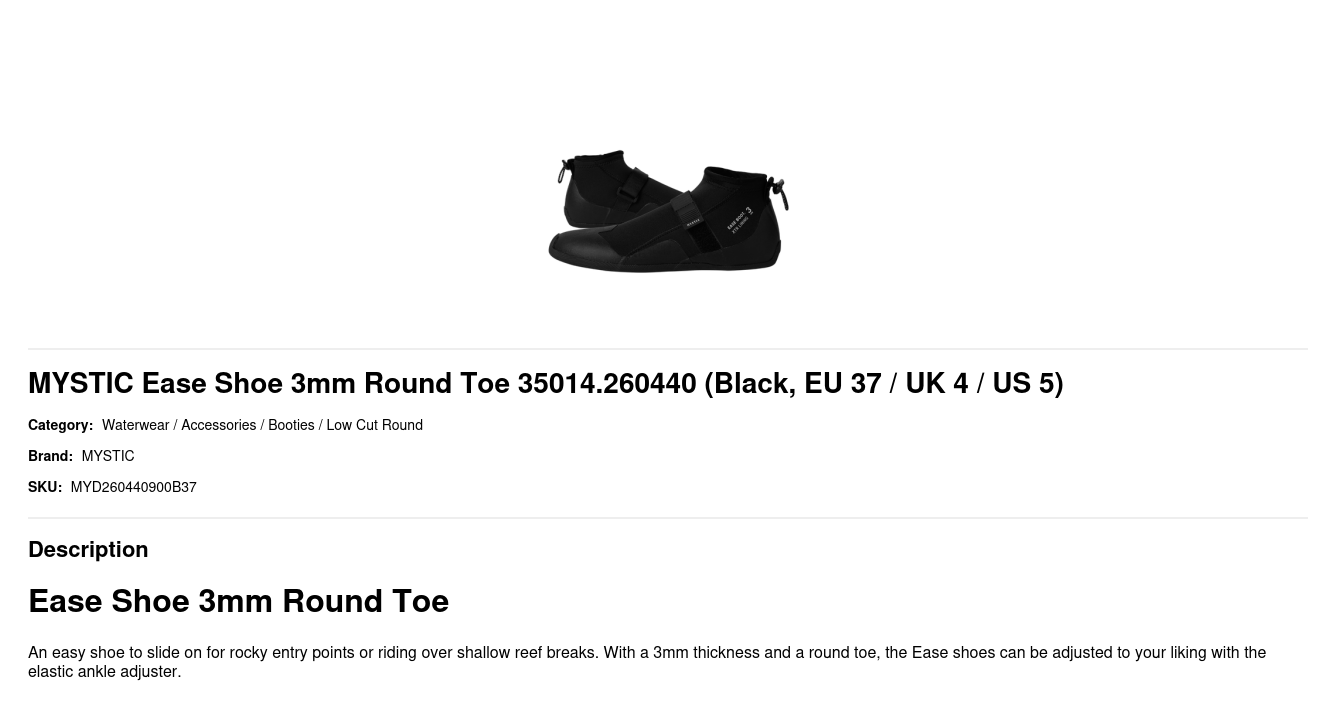Click the Description section heading

click(88, 549)
